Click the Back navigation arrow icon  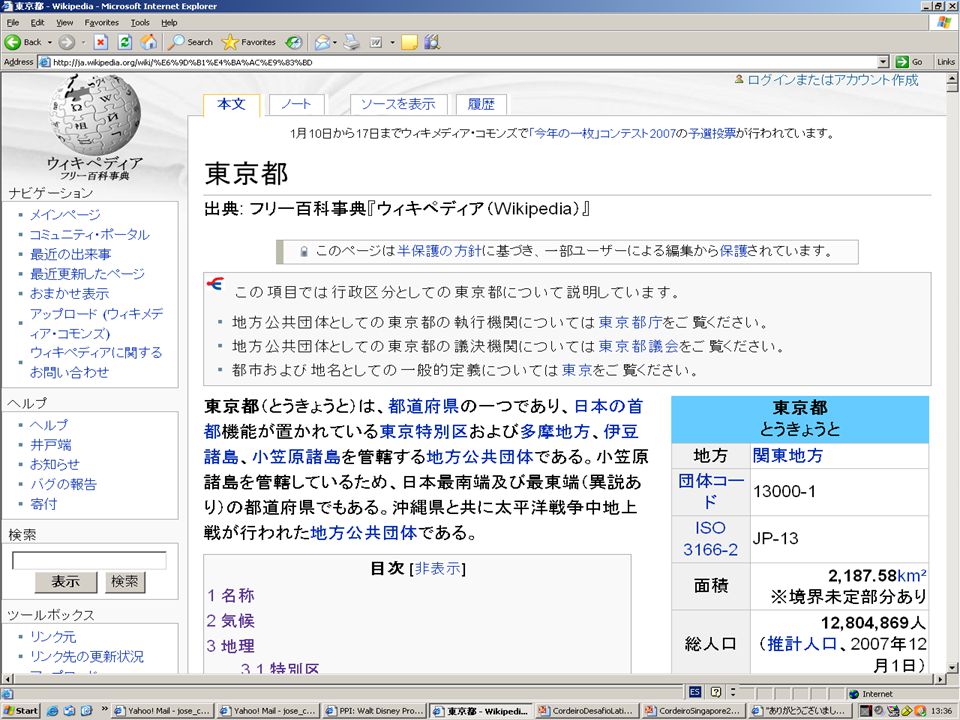(12, 42)
